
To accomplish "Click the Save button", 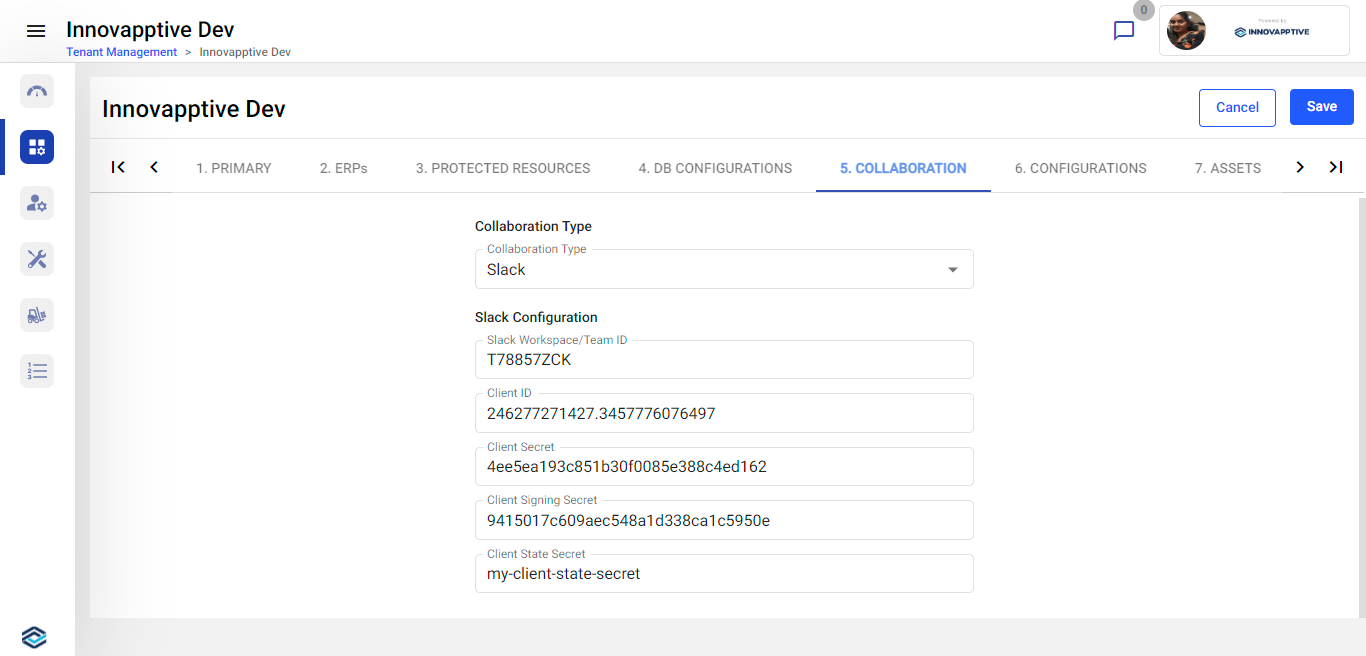I will click(x=1322, y=107).
